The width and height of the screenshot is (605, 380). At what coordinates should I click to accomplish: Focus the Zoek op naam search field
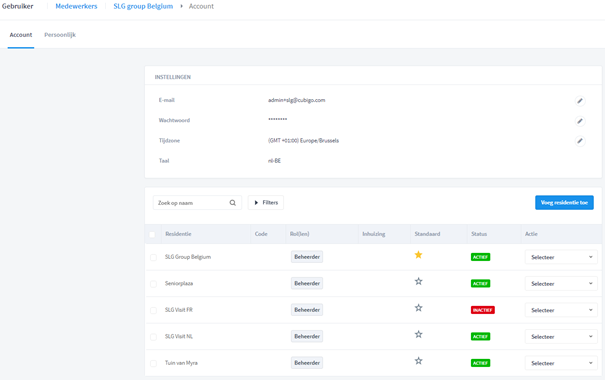point(197,203)
